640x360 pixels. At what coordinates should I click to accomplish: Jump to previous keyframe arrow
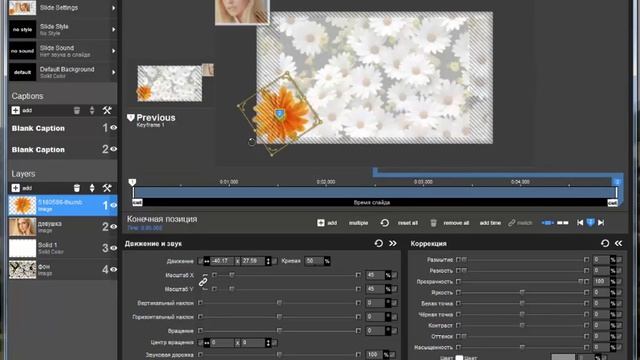click(x=580, y=222)
